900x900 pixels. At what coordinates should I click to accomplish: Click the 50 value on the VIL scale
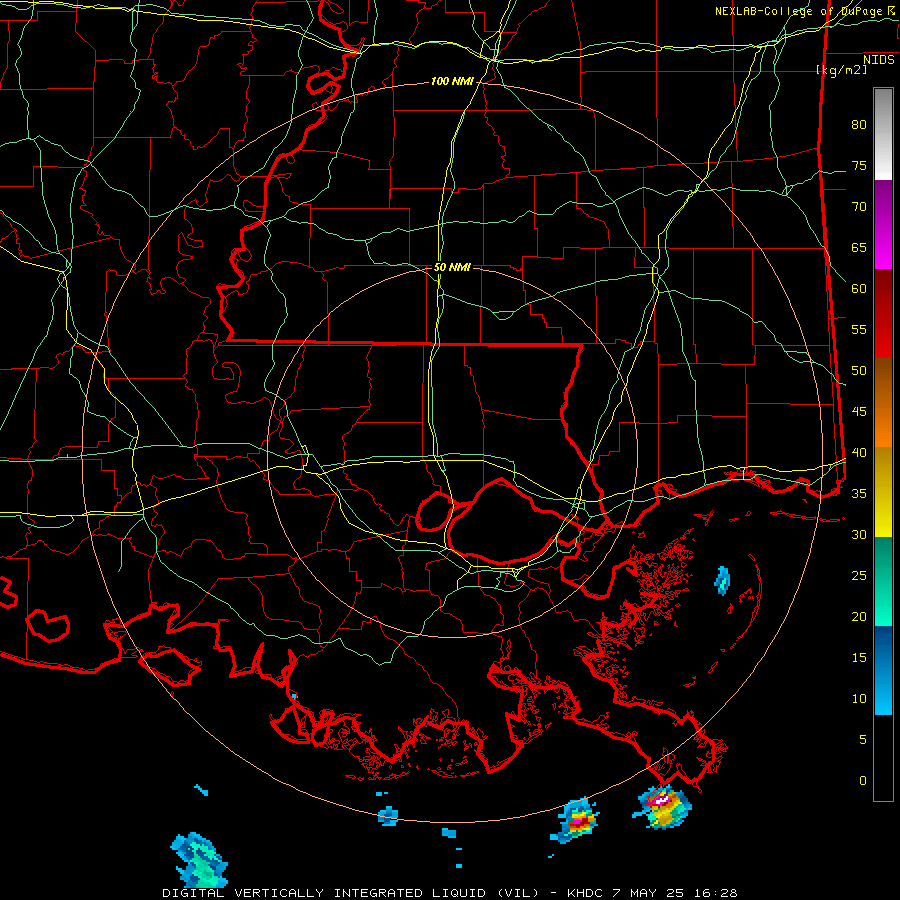859,371
